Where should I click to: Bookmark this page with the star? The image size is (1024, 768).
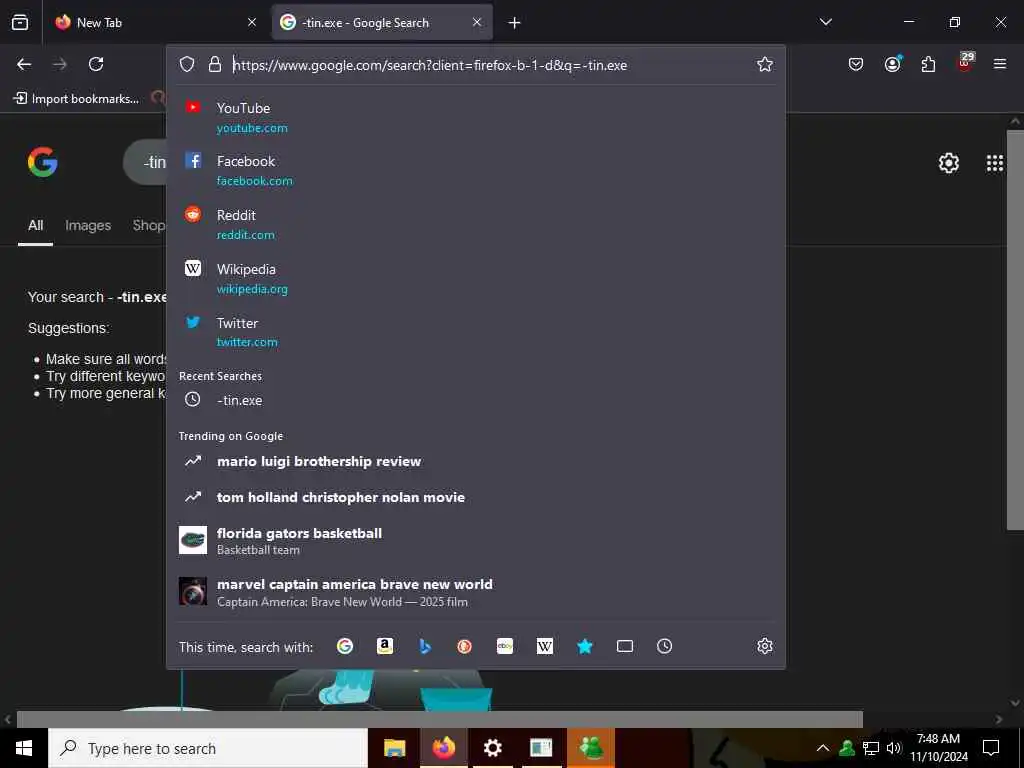765,64
